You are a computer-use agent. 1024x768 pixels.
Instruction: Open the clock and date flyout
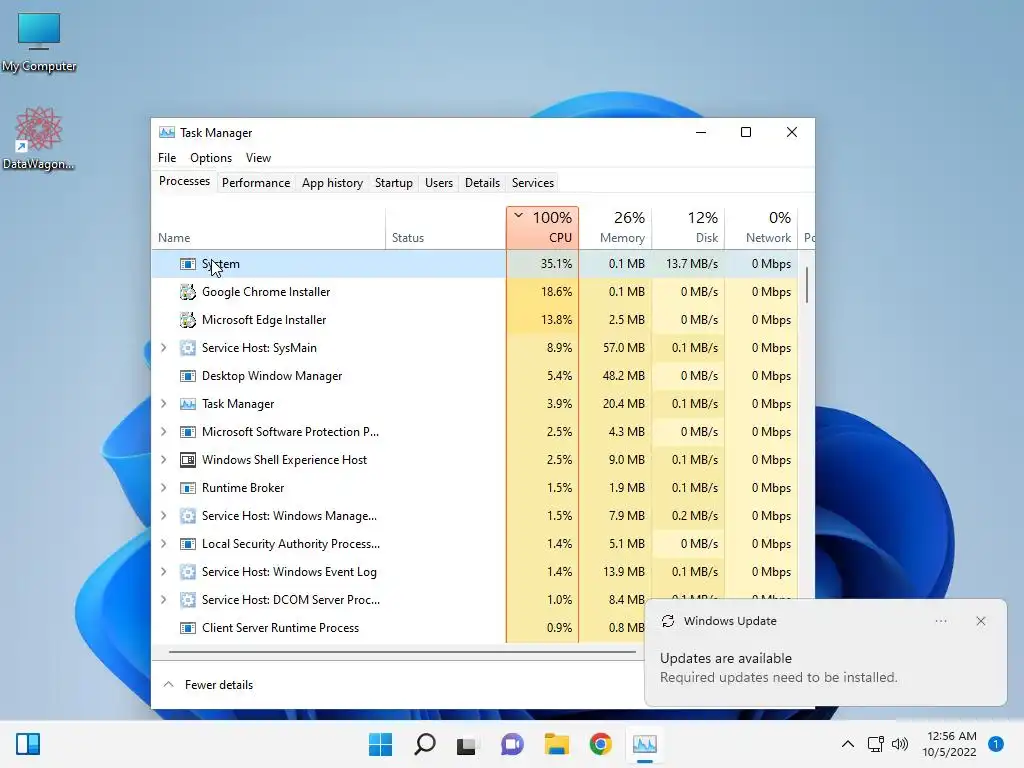[x=950, y=744]
